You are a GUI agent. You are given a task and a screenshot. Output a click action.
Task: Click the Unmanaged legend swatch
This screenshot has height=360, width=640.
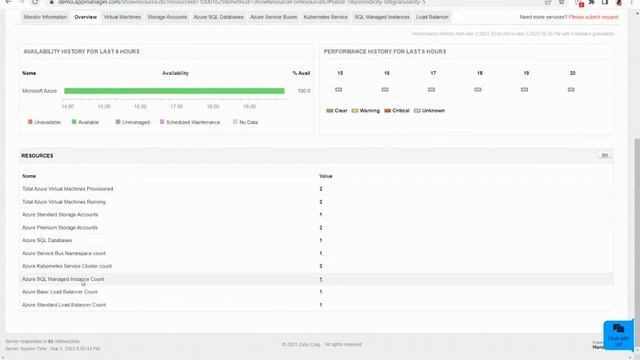(118, 122)
